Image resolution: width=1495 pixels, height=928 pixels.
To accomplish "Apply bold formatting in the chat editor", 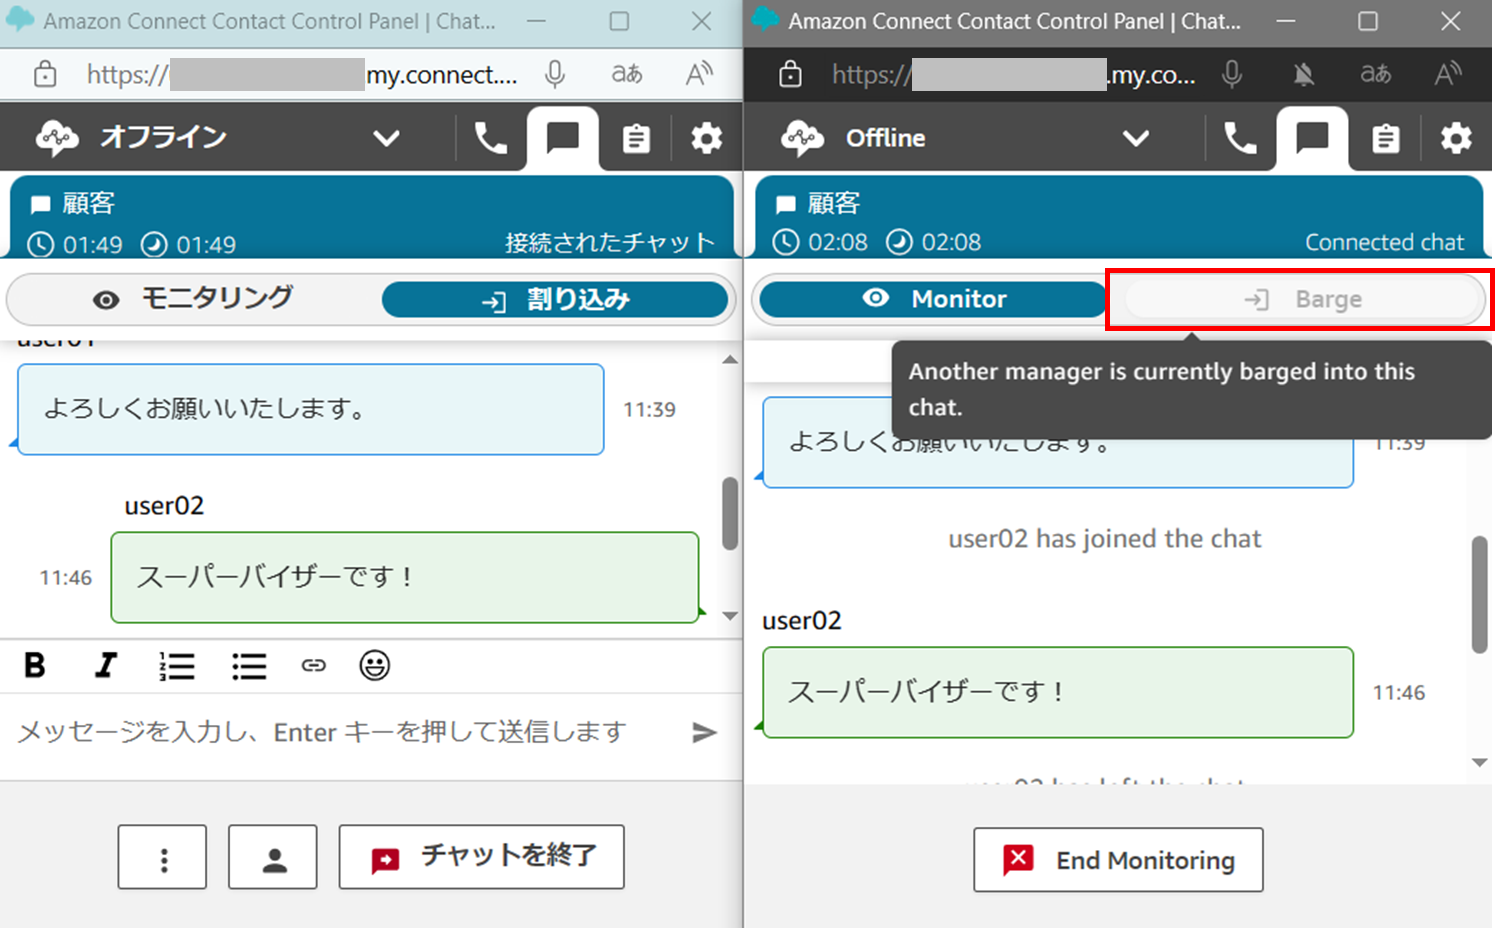I will click(35, 665).
